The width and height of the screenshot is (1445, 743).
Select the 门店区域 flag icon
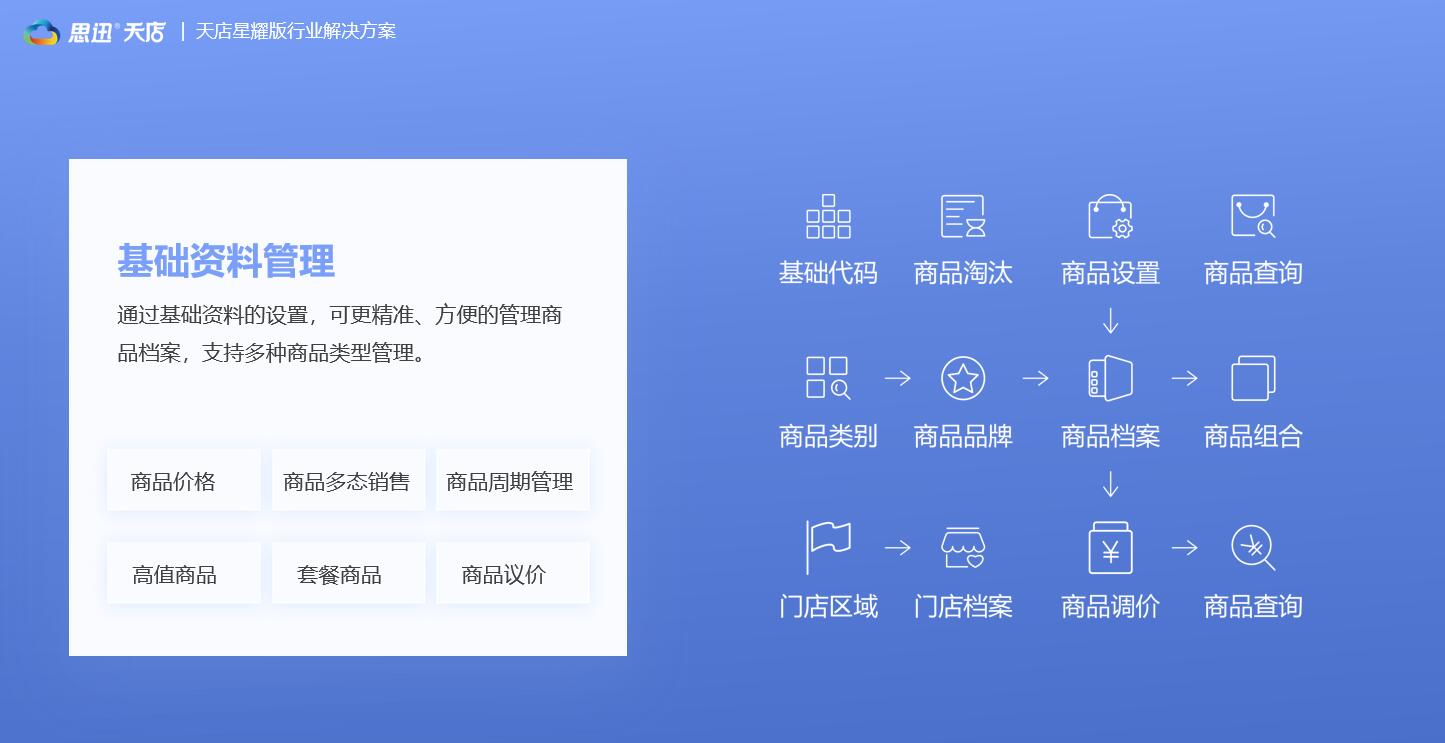[x=828, y=546]
